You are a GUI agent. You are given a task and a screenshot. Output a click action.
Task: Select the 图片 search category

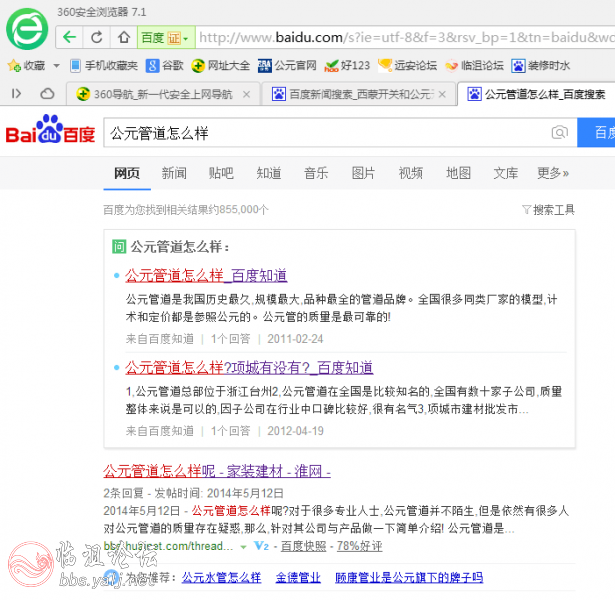tap(363, 173)
